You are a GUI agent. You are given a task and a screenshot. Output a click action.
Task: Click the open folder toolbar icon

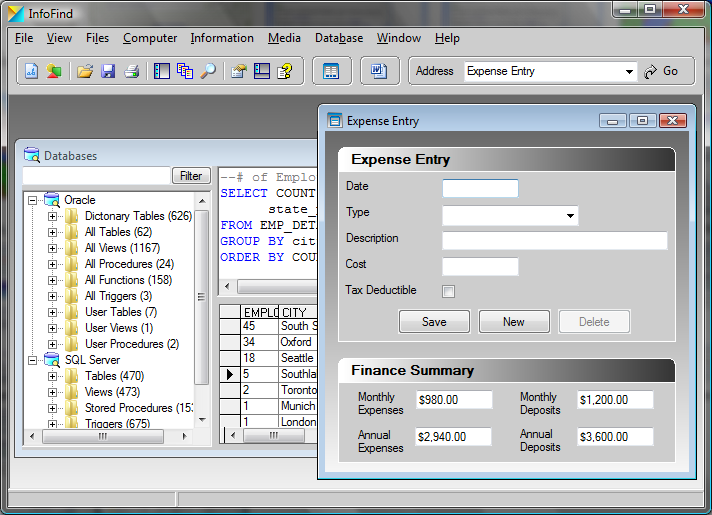tap(85, 71)
